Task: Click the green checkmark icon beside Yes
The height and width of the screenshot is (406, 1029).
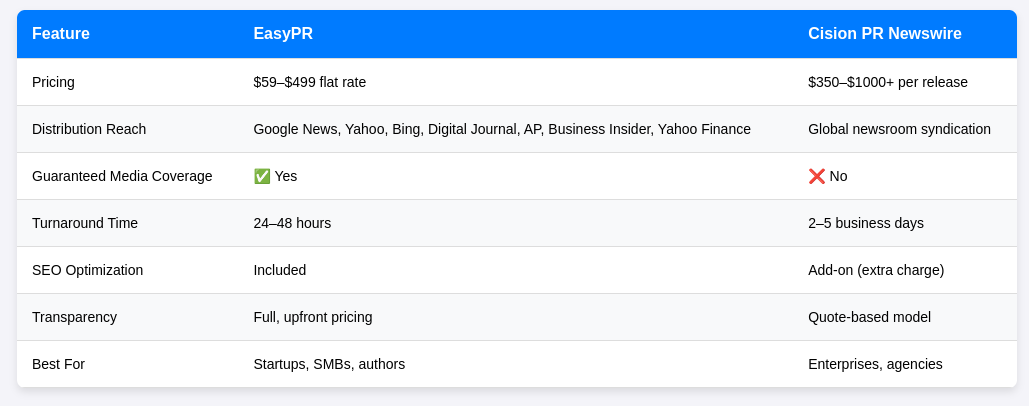Action: (x=262, y=176)
